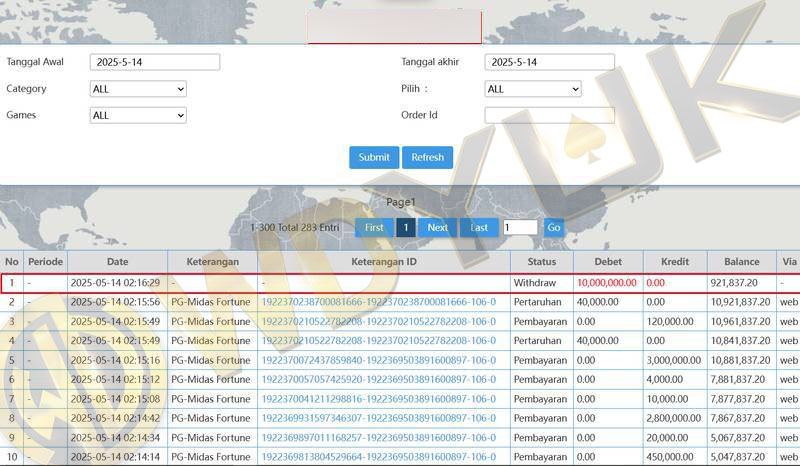Click the Order Id input field
800x466 pixels.
click(549, 115)
